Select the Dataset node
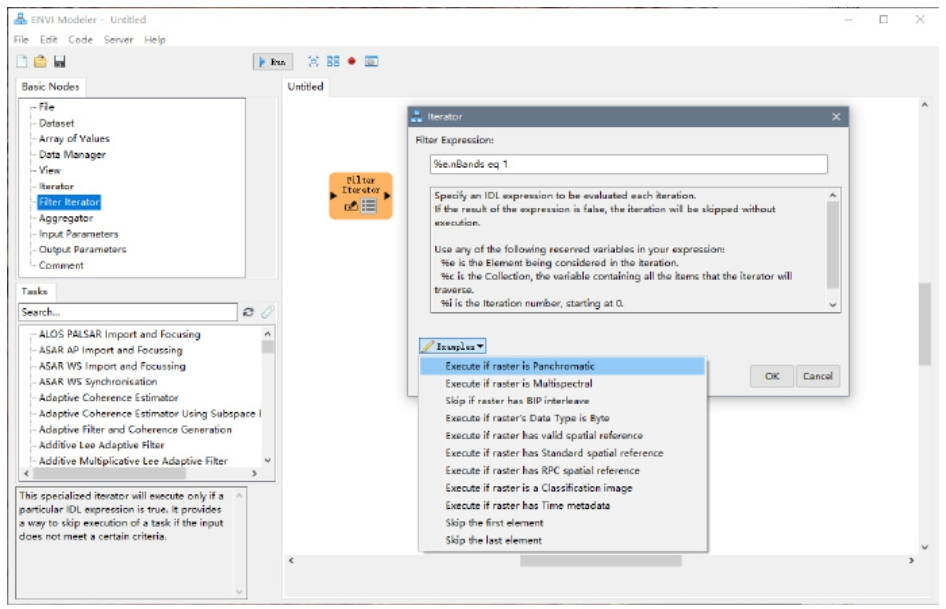 [56, 123]
